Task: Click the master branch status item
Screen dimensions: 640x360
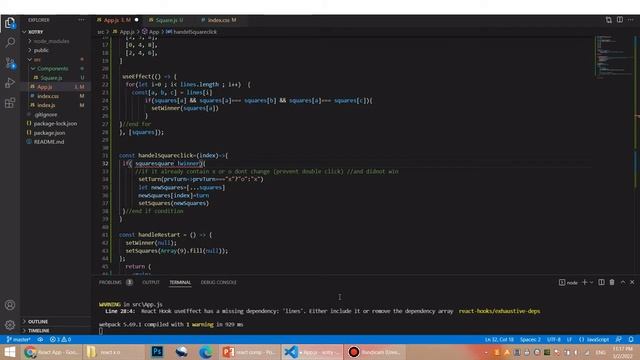Action: point(18,339)
